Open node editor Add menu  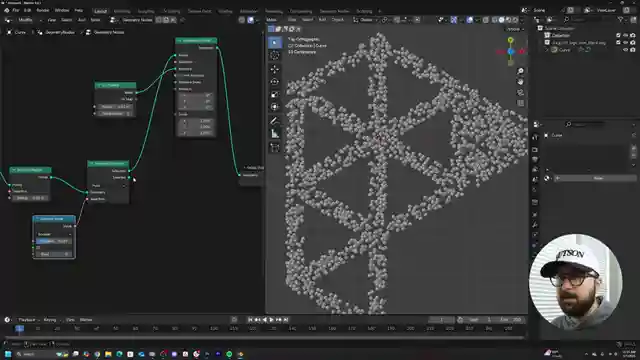pyautogui.click(x=82, y=20)
